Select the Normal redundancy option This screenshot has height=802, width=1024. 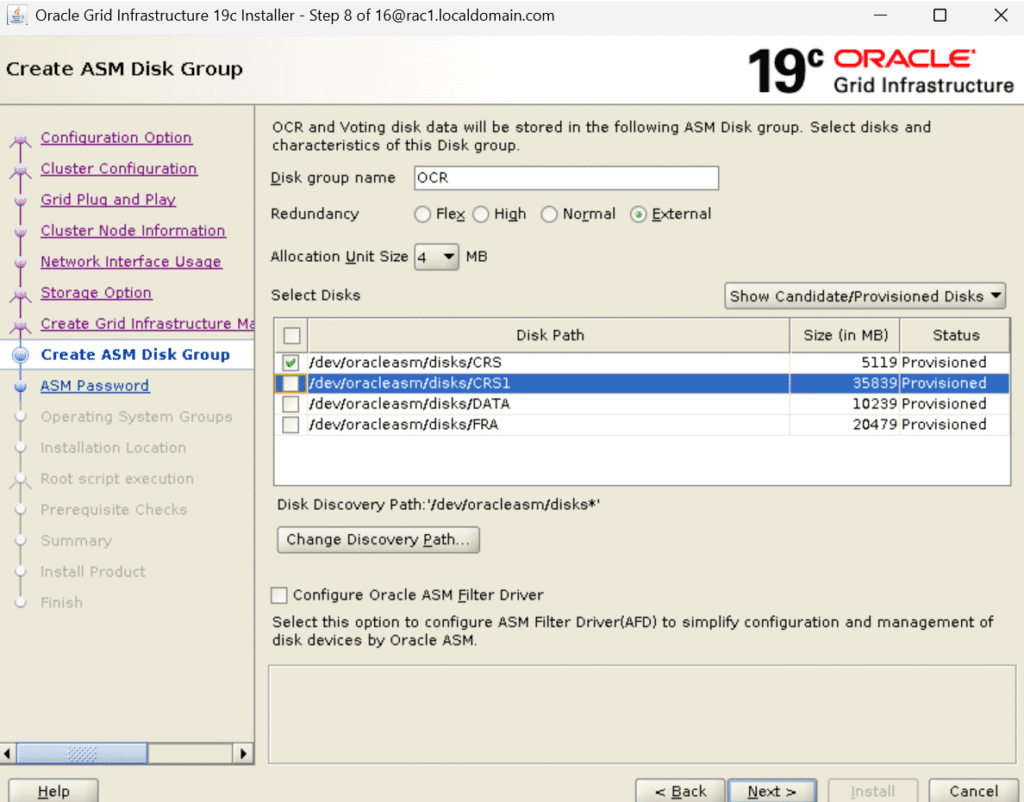549,214
